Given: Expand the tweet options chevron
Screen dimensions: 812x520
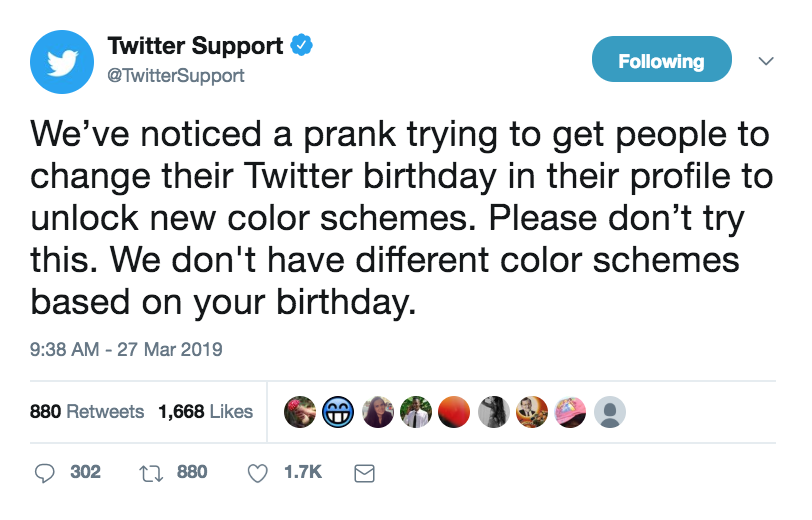Looking at the screenshot, I should pyautogui.click(x=766, y=61).
